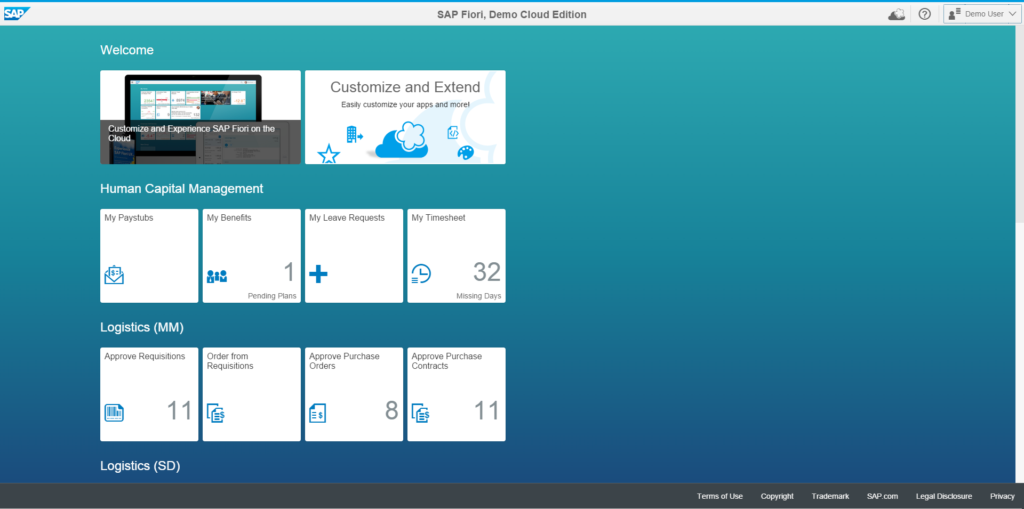Open the Customize and Extend tile
Image resolution: width=1024 pixels, height=509 pixels.
[x=405, y=117]
